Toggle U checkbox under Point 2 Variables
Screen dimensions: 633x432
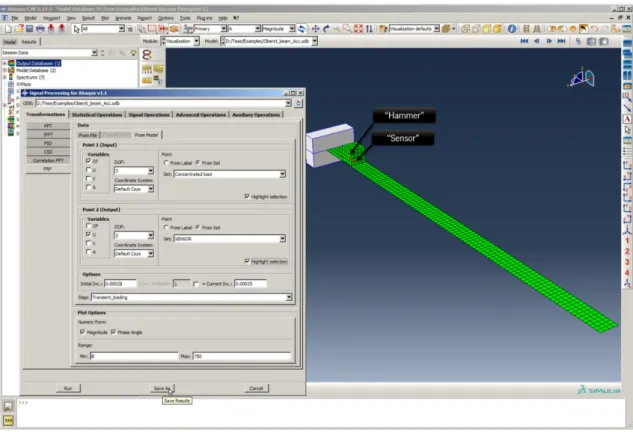(88, 234)
